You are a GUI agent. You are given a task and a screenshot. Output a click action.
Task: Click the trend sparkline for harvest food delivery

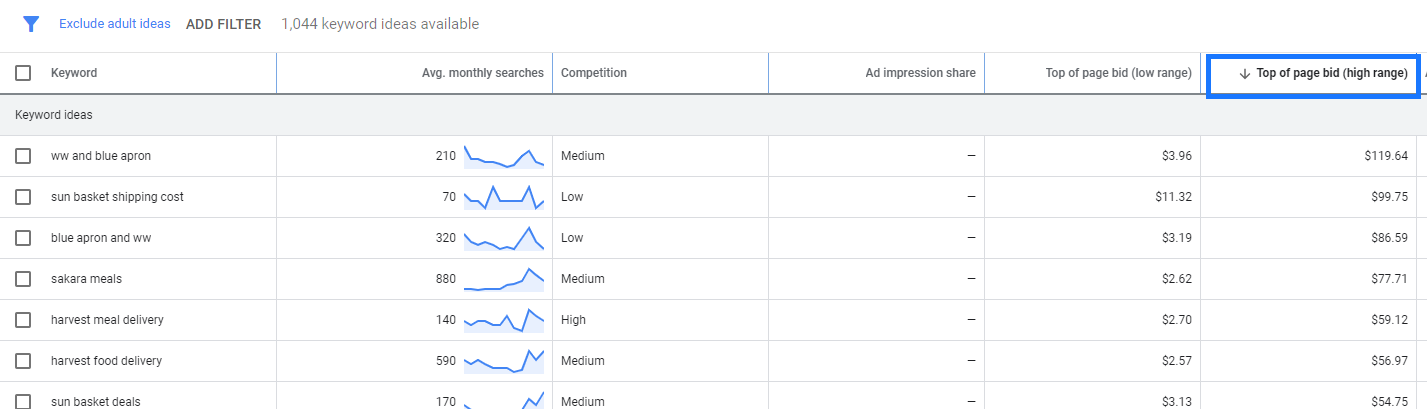point(503,361)
